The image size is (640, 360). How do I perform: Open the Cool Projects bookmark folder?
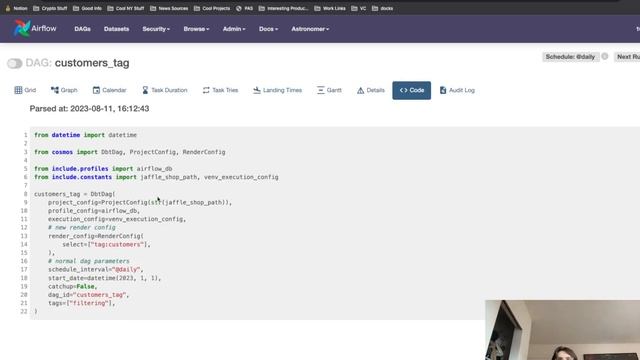pos(212,8)
